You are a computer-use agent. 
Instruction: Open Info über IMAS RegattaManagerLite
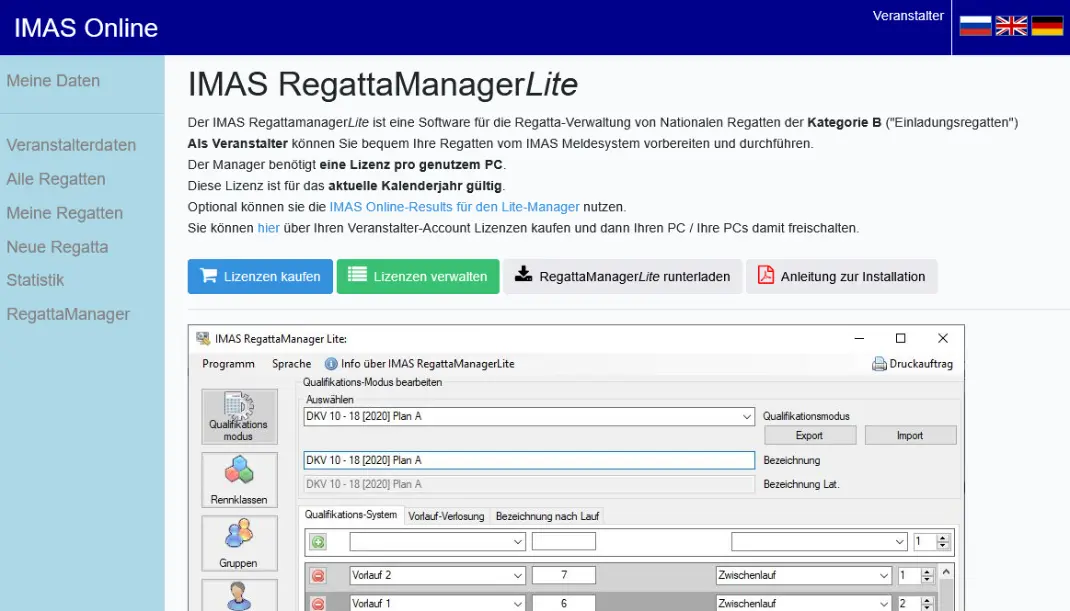[420, 364]
